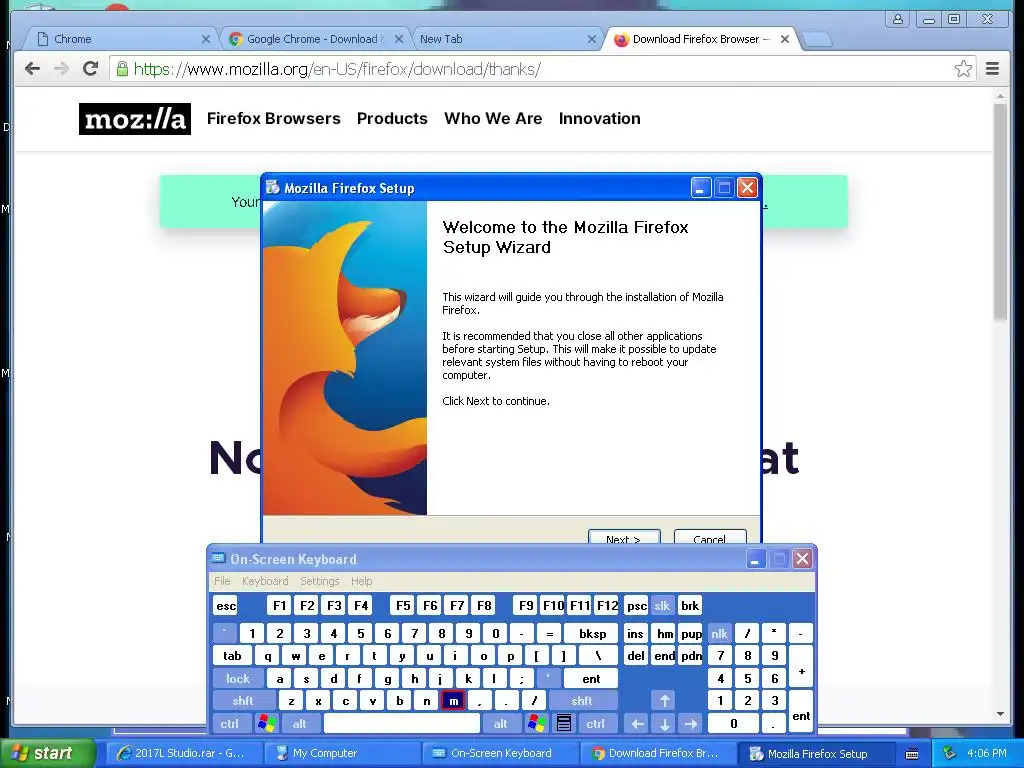The height and width of the screenshot is (768, 1024).
Task: Click the bksp key
Action: point(592,633)
